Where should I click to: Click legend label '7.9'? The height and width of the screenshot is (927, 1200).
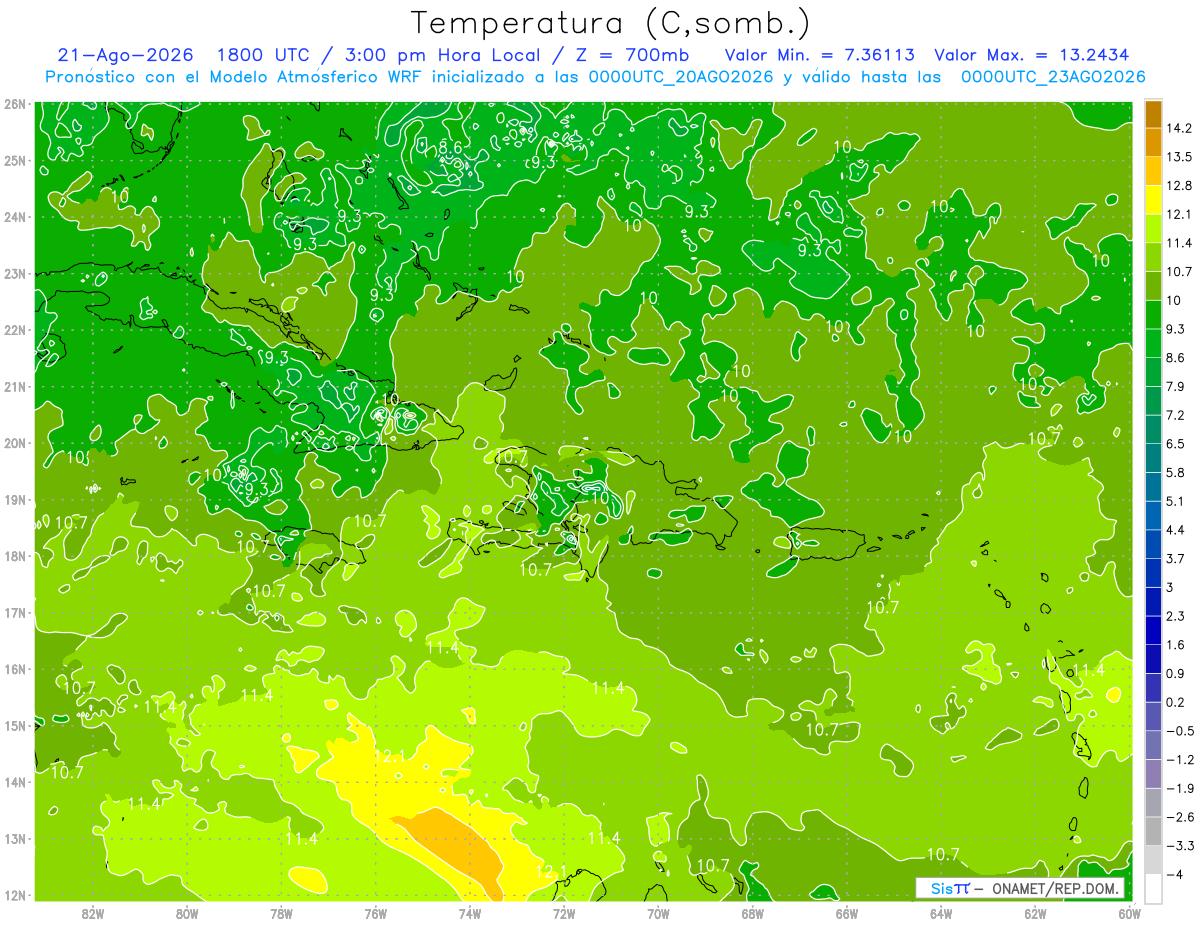[1175, 386]
